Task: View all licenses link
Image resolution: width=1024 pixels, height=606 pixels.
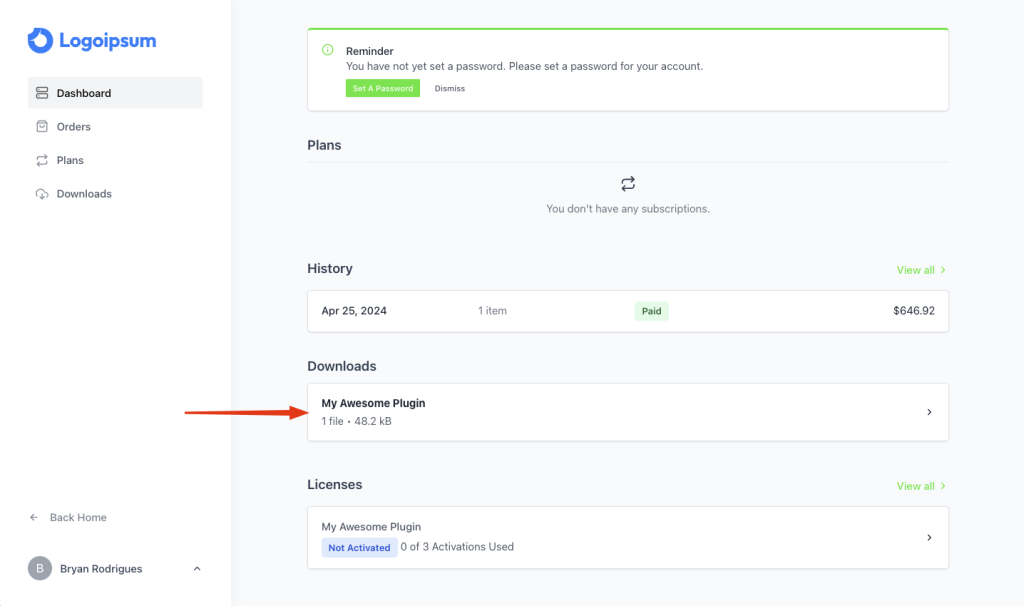Action: (920, 486)
